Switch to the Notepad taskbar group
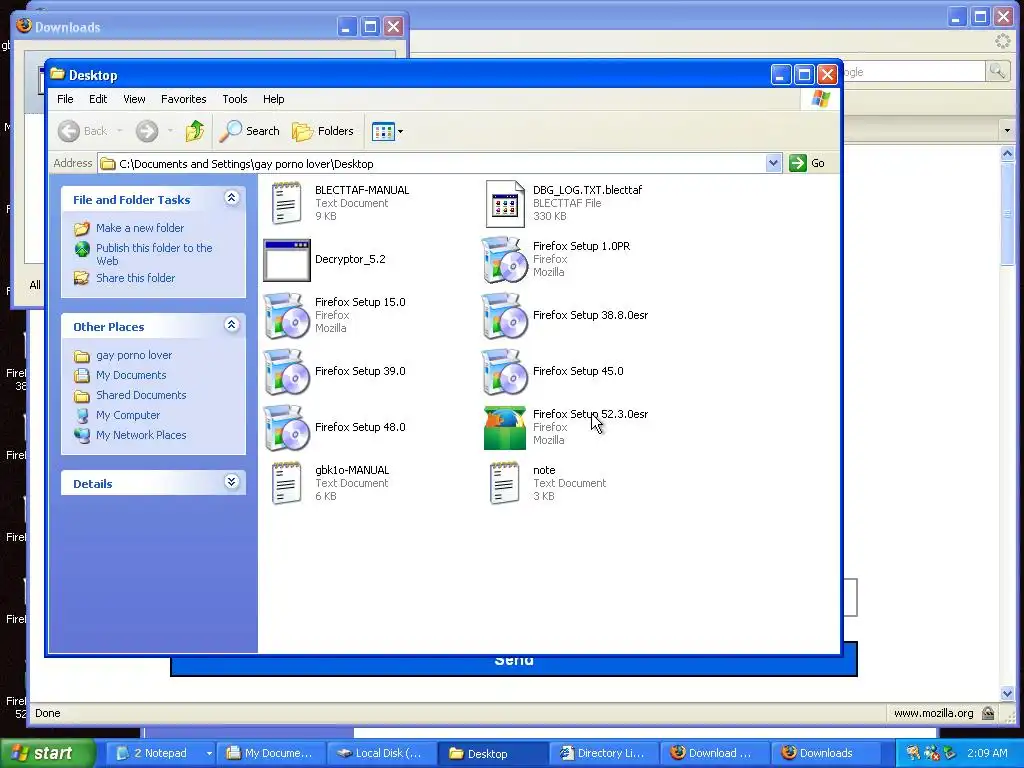Screen dimensions: 1024x768 click(162, 753)
